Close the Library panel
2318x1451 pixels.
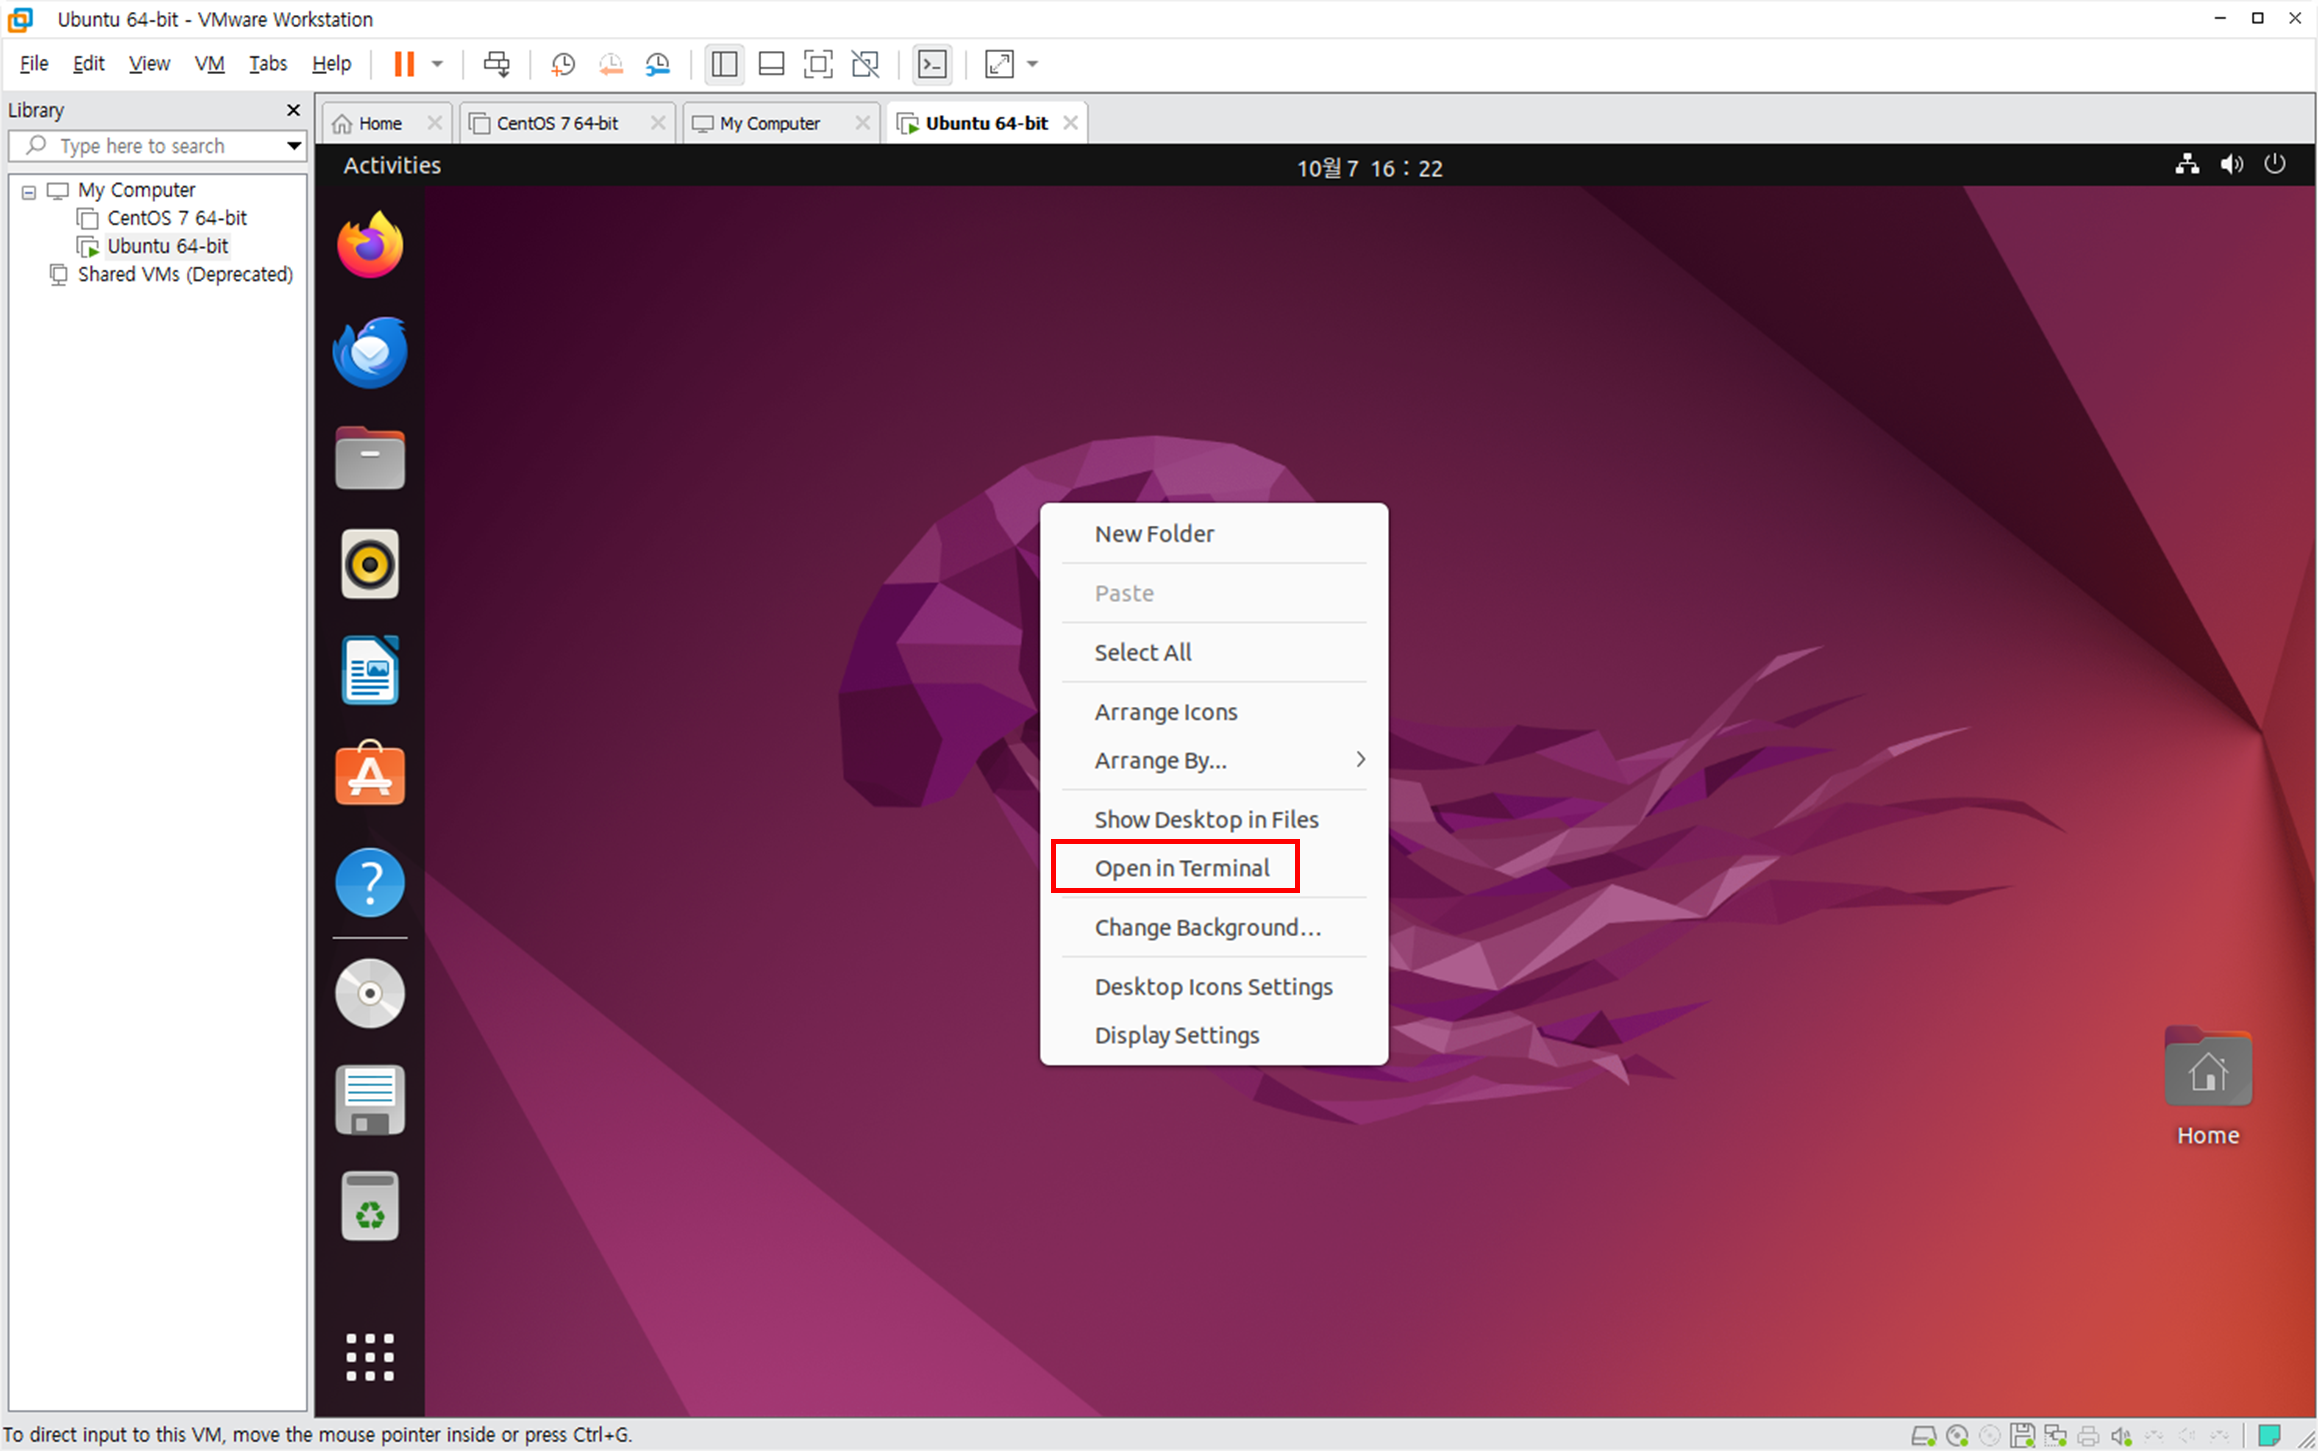tap(293, 110)
